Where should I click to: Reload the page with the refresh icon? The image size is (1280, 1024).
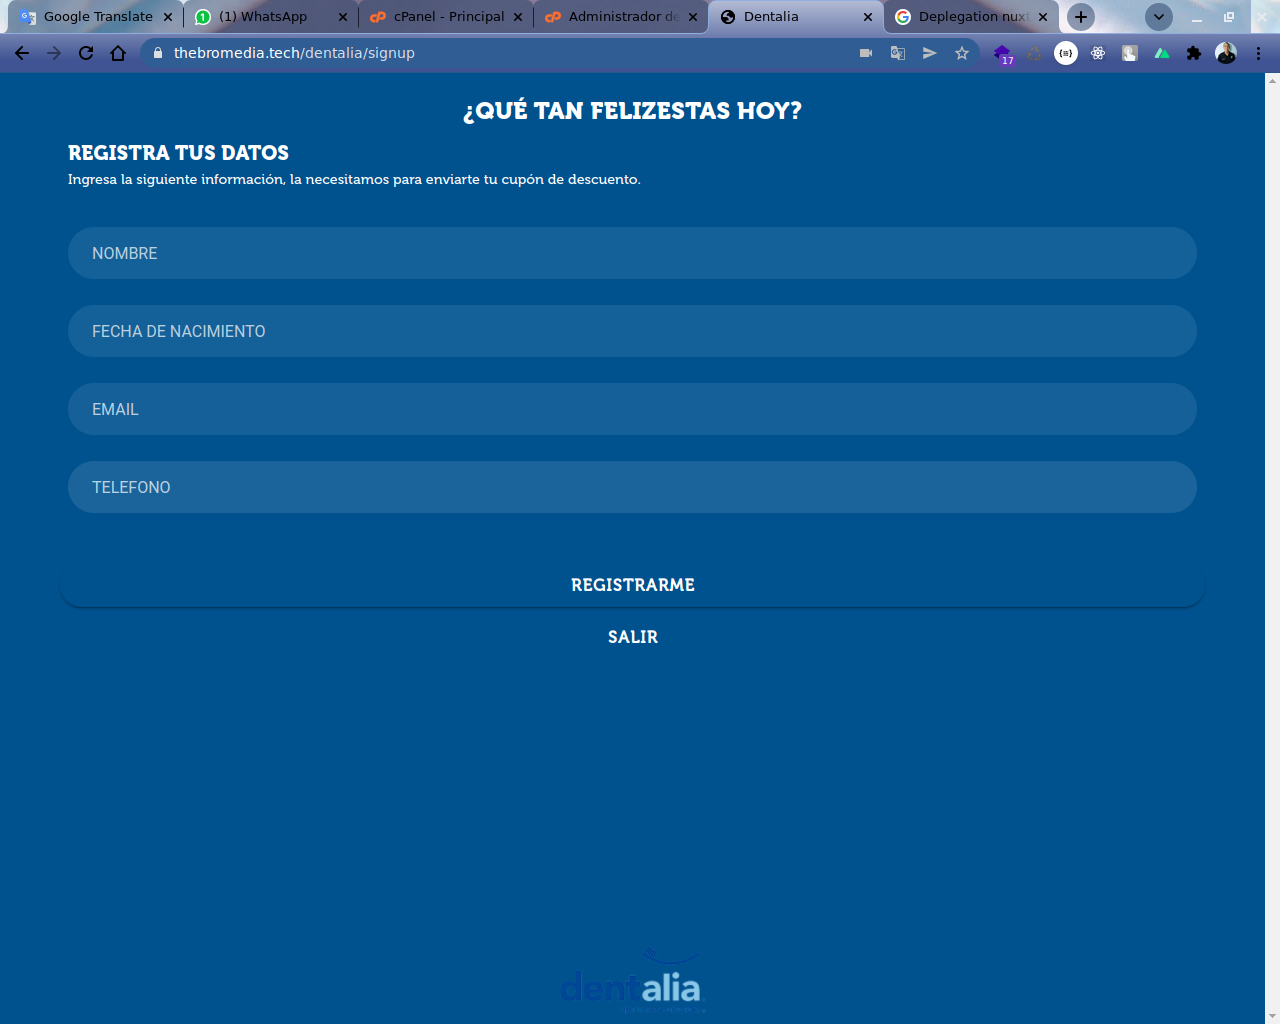(86, 53)
